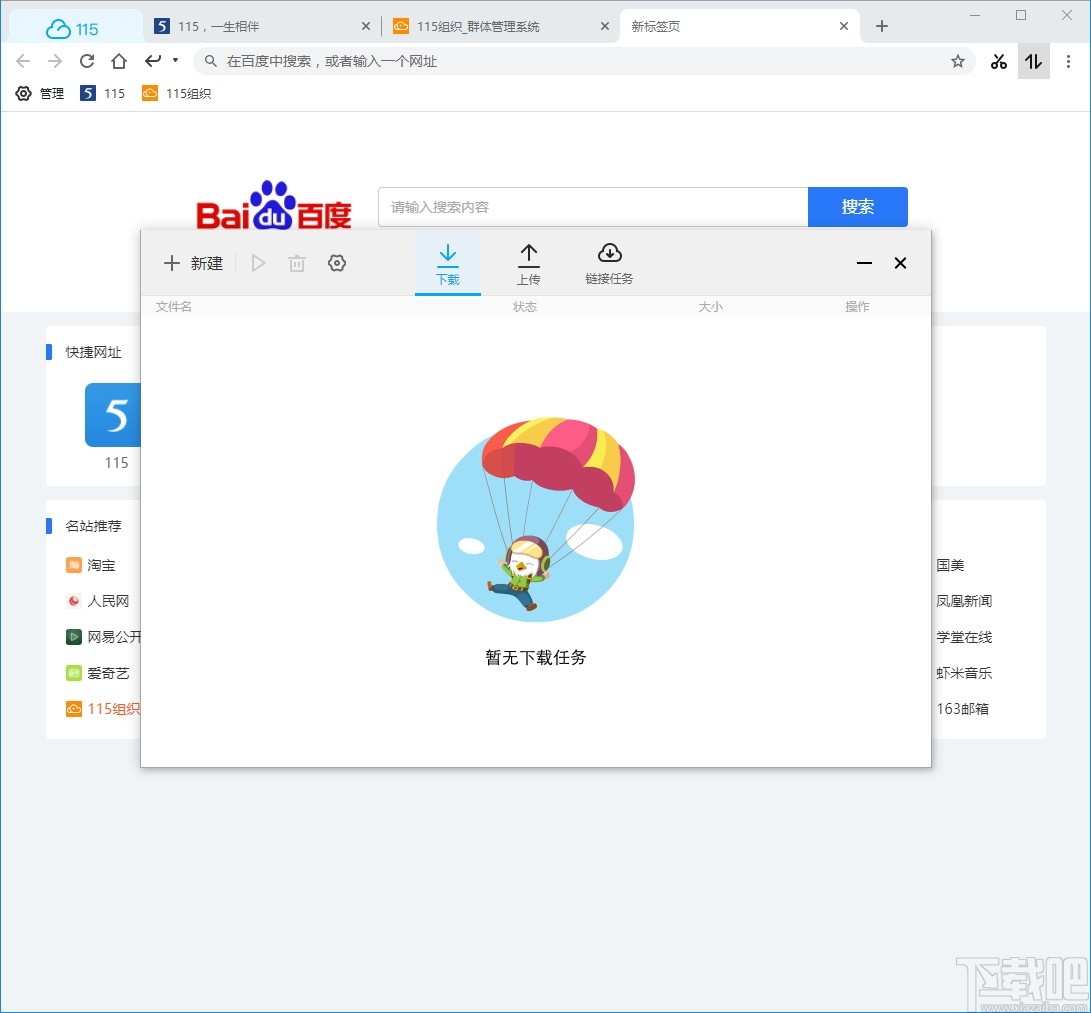Switch to the 上传 tab

[529, 264]
